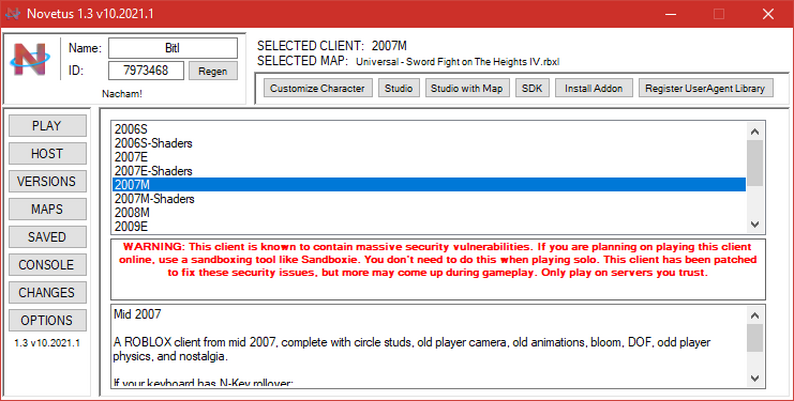Select the 2007E-Shaders client
Screen dimensions: 794x401
pyautogui.click(x=429, y=171)
